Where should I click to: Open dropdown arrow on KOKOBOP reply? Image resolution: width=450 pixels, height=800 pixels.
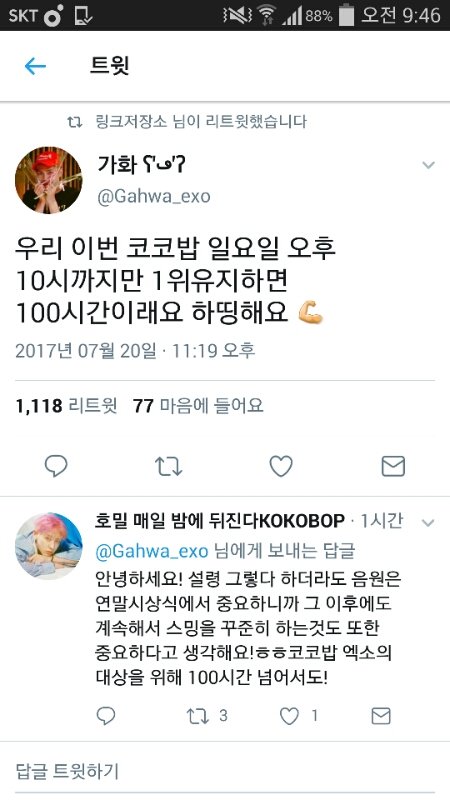[x=428, y=523]
